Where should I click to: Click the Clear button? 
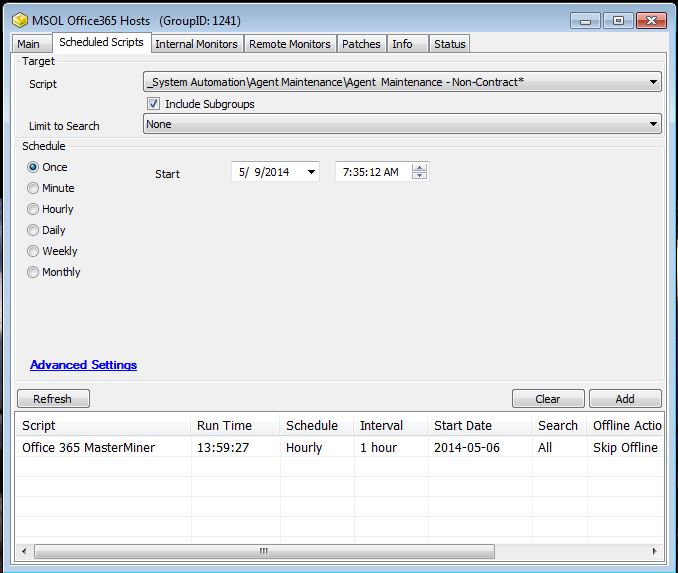pos(548,399)
